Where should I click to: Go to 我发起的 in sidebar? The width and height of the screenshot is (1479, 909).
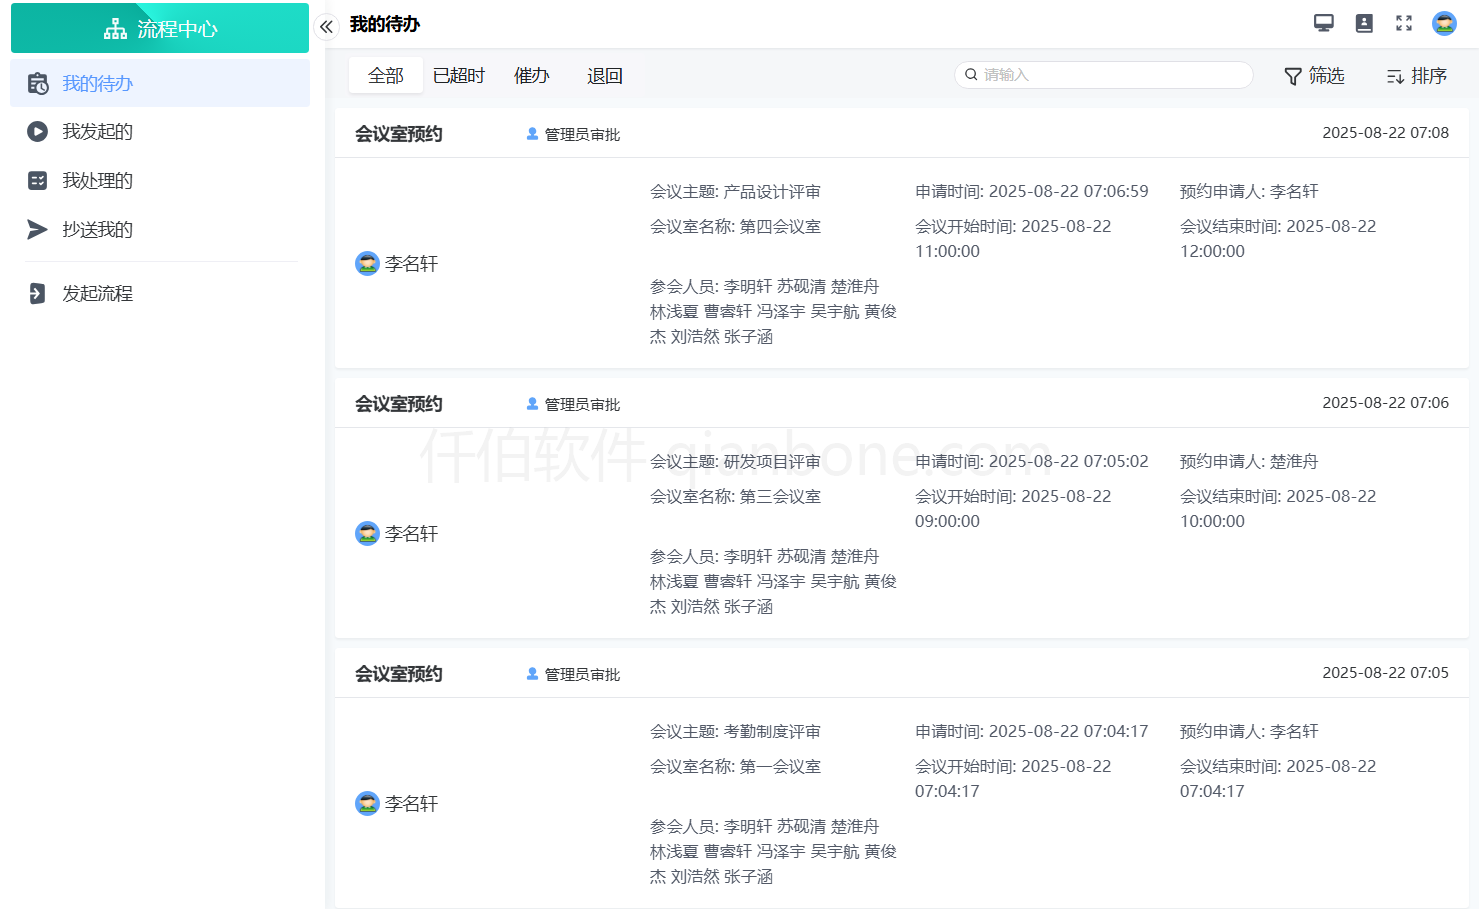click(x=97, y=132)
